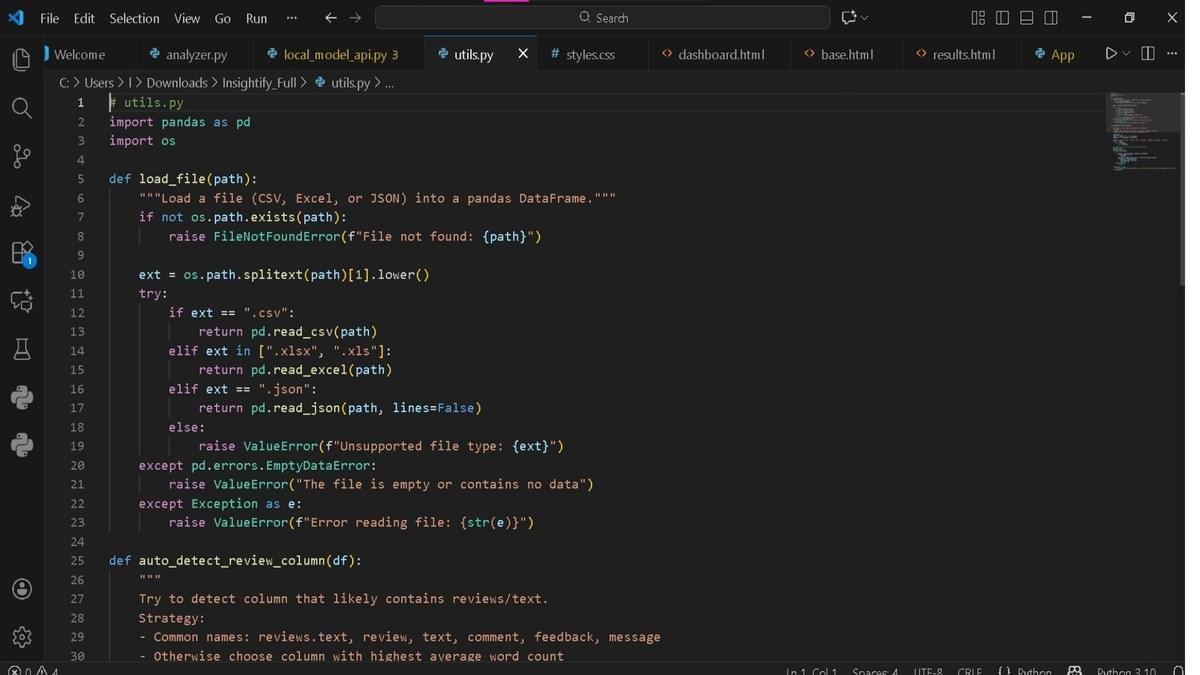Click the Run Python File play button
This screenshot has height=675, width=1200.
[1110, 54]
